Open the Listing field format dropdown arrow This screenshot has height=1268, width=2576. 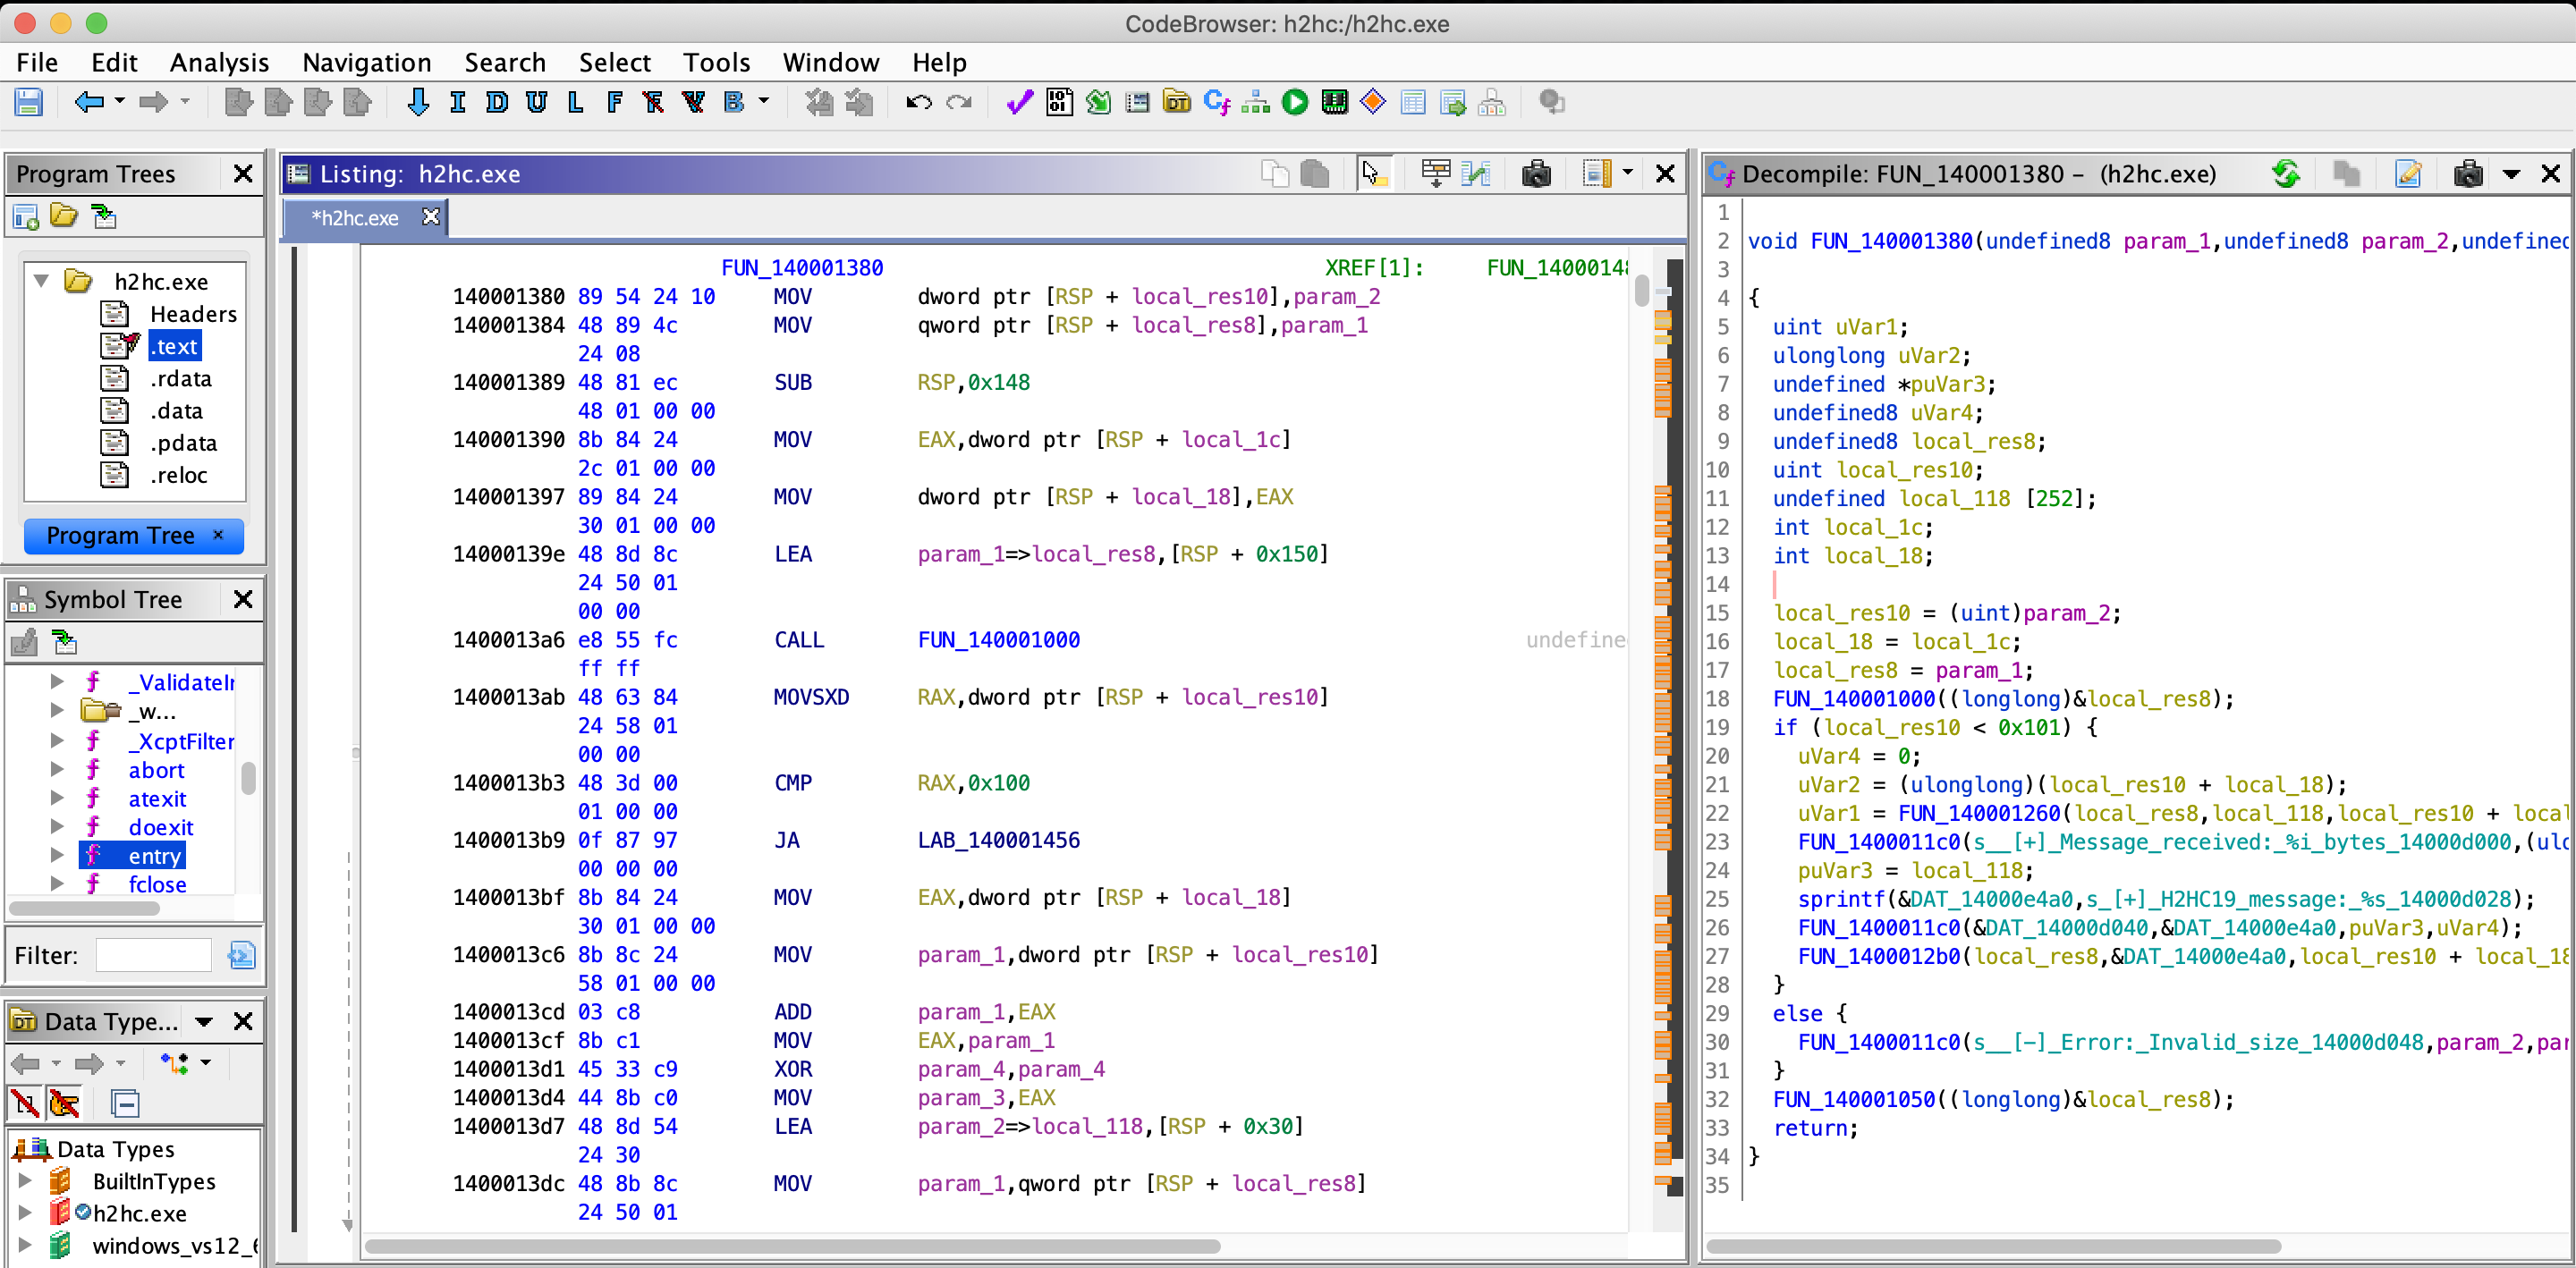(x=1628, y=173)
